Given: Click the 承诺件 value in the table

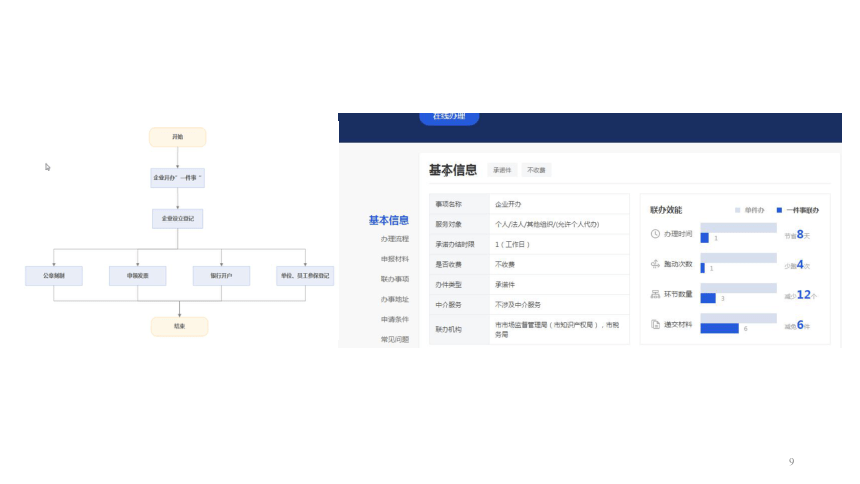Looking at the screenshot, I should click(x=559, y=285).
